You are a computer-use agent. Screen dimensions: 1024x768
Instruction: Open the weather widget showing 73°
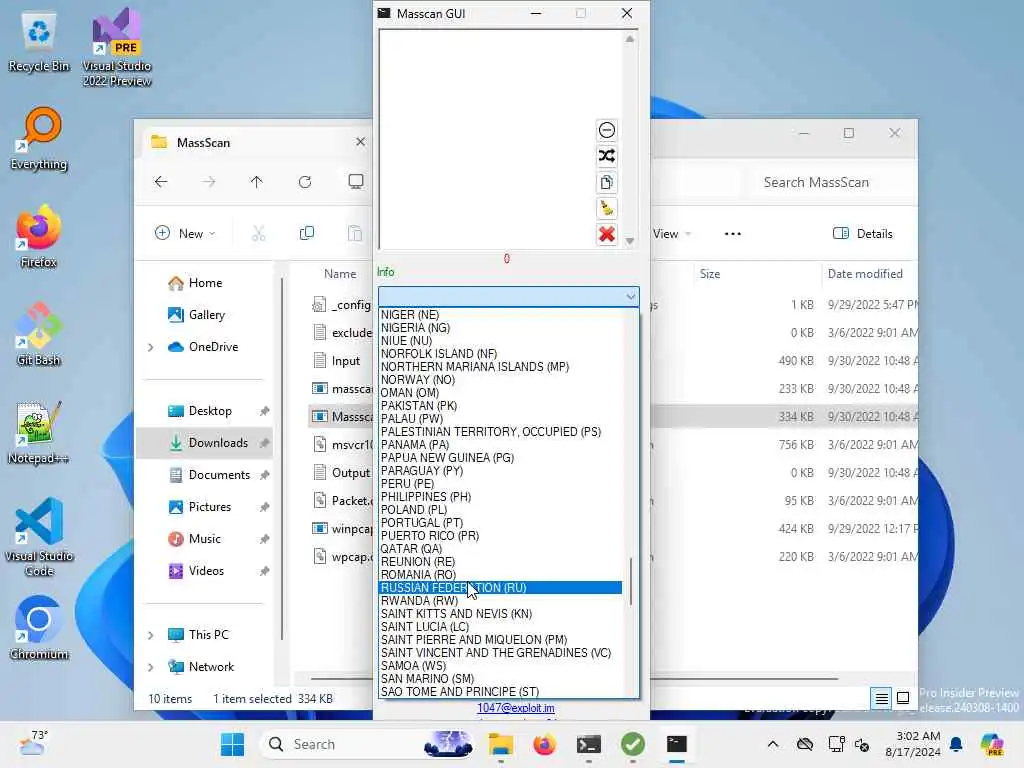coord(34,743)
